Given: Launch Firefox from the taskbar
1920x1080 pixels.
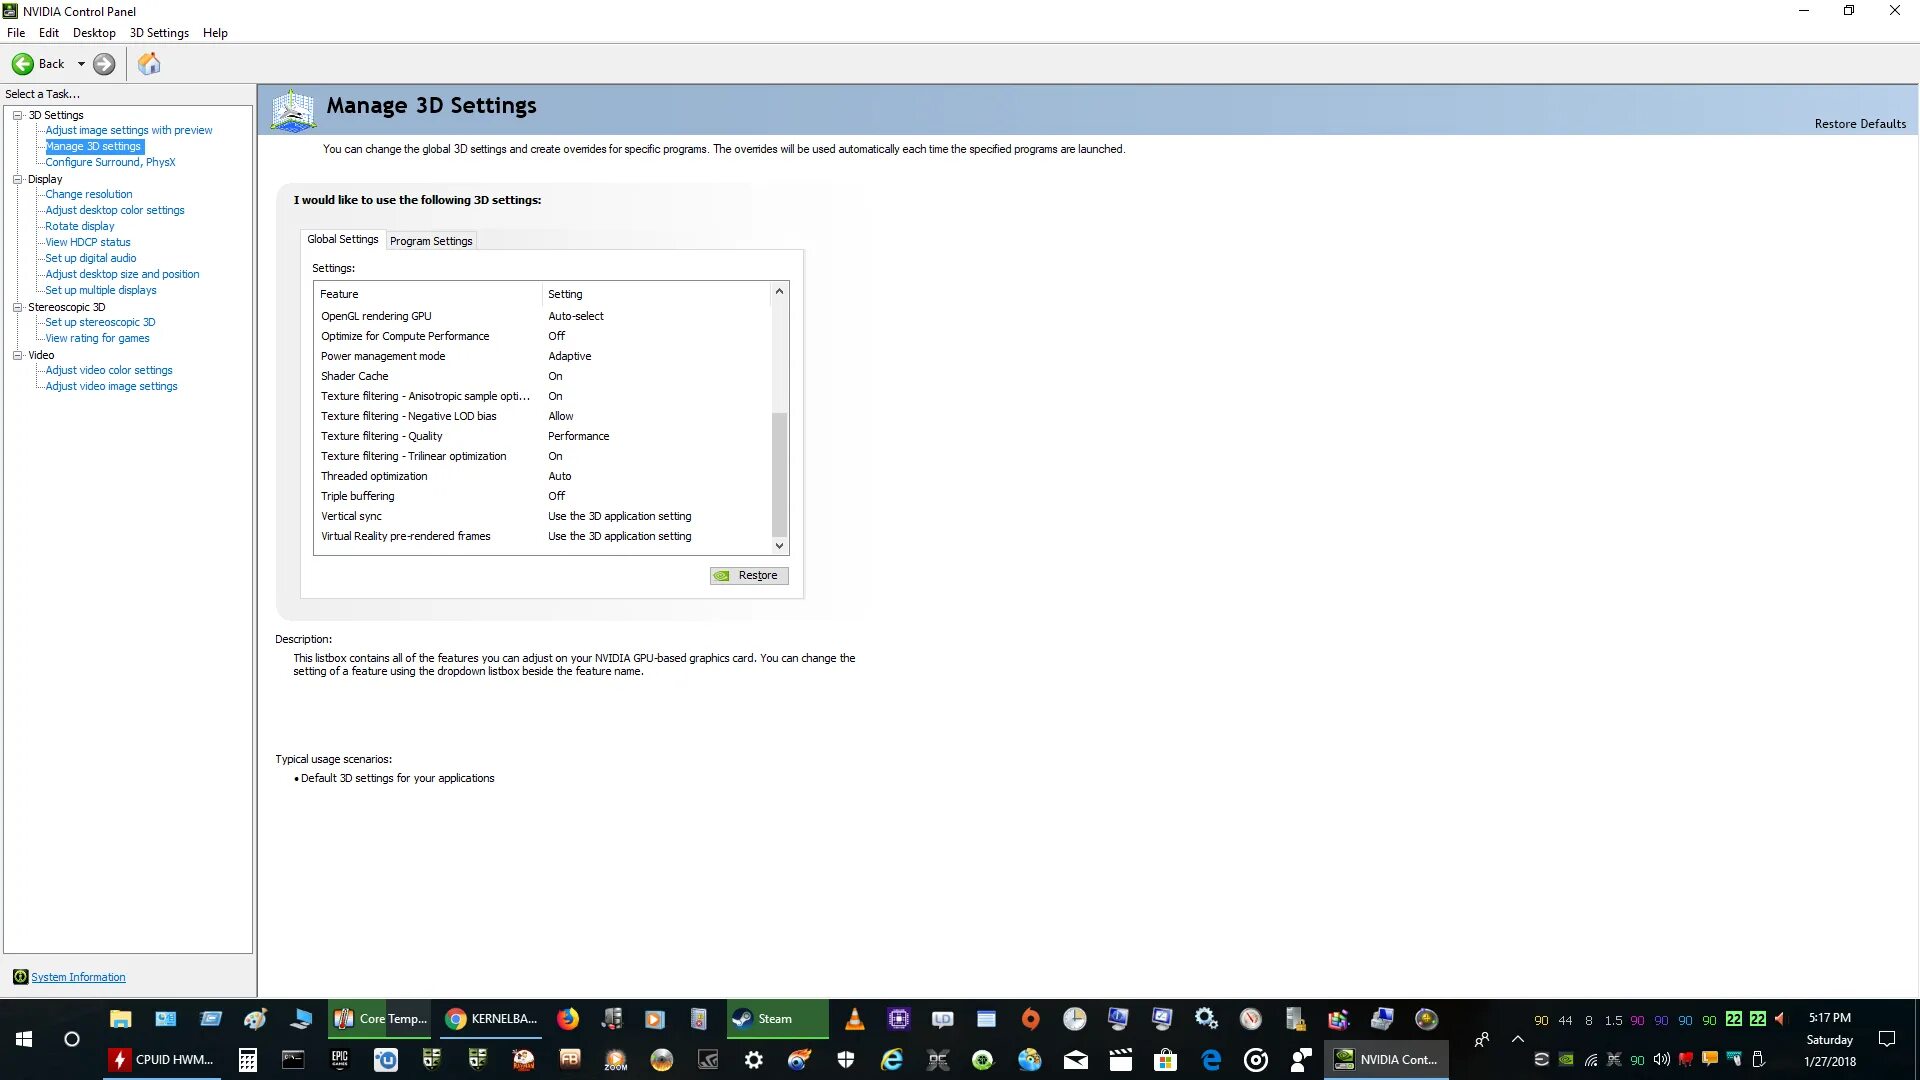Looking at the screenshot, I should [568, 1019].
